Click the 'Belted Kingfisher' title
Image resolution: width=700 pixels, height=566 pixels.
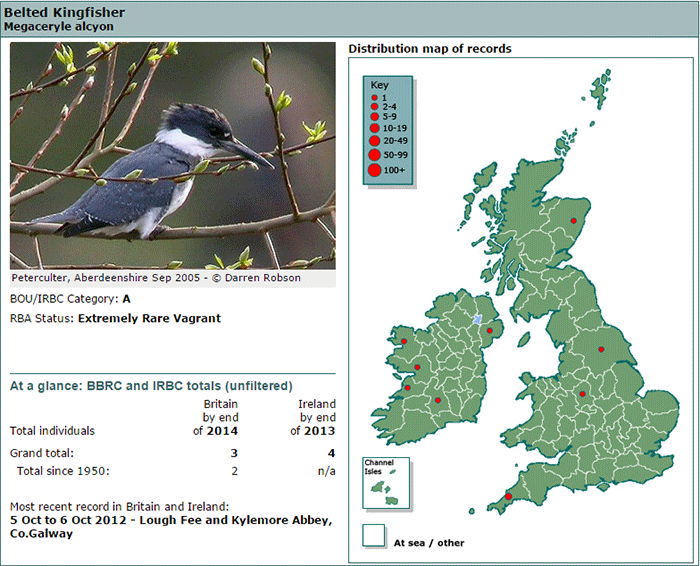[64, 12]
